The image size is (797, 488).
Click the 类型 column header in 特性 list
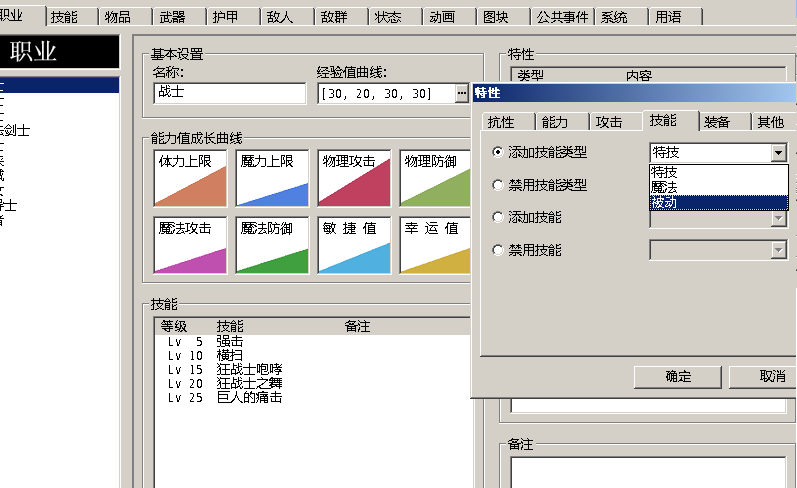[x=531, y=75]
